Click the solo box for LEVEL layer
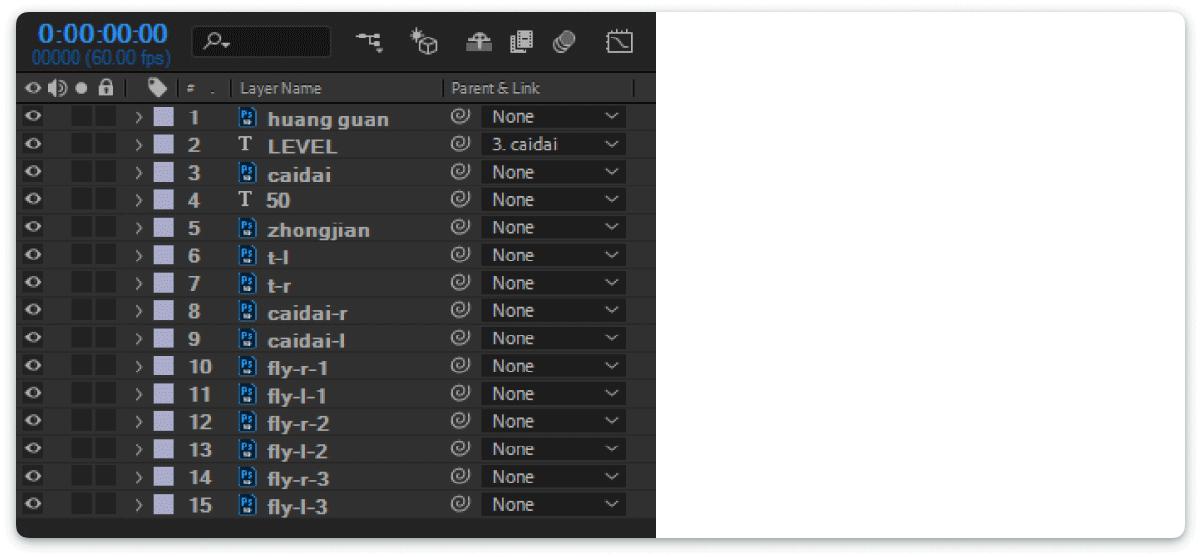The width and height of the screenshot is (1200, 557). click(x=81, y=145)
